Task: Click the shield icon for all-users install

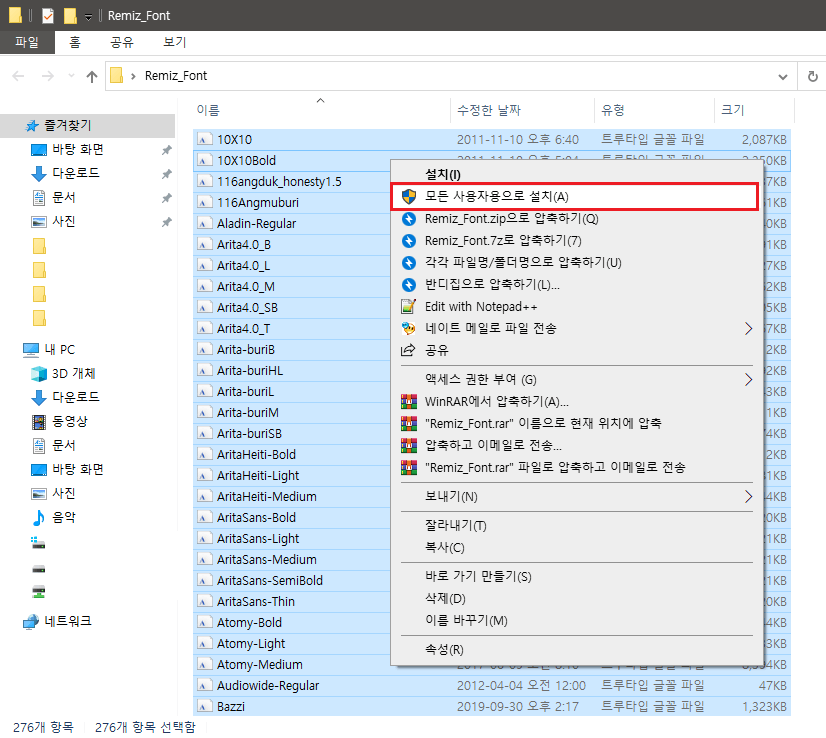Action: coord(409,196)
